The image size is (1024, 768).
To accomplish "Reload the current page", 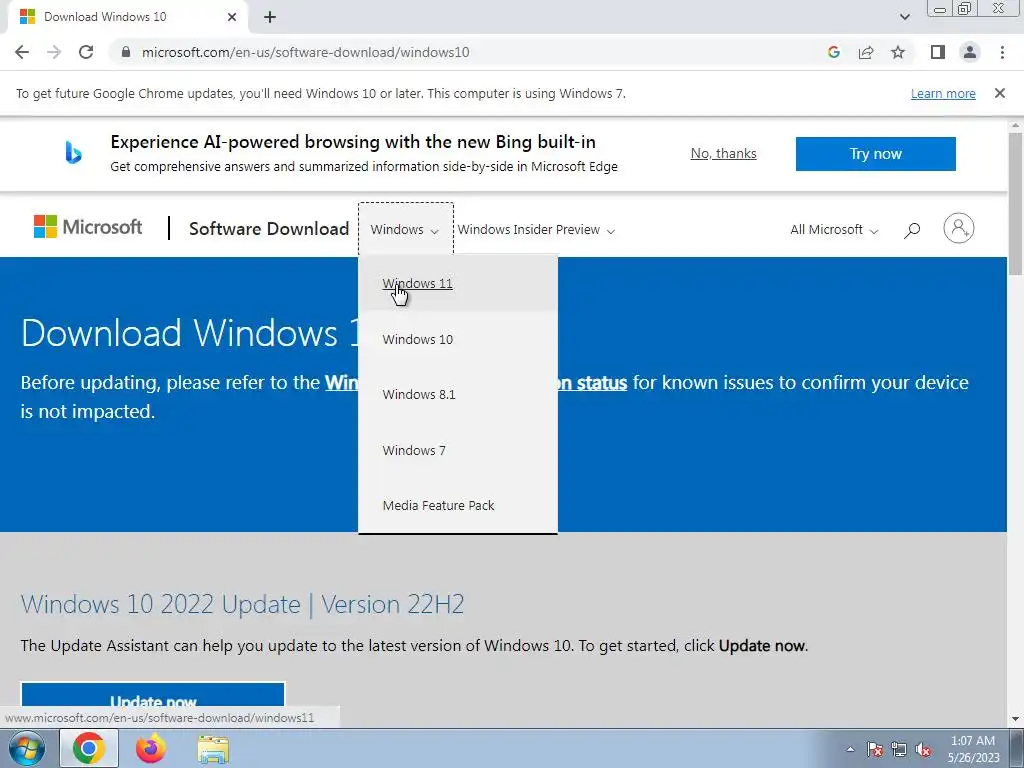I will (86, 52).
